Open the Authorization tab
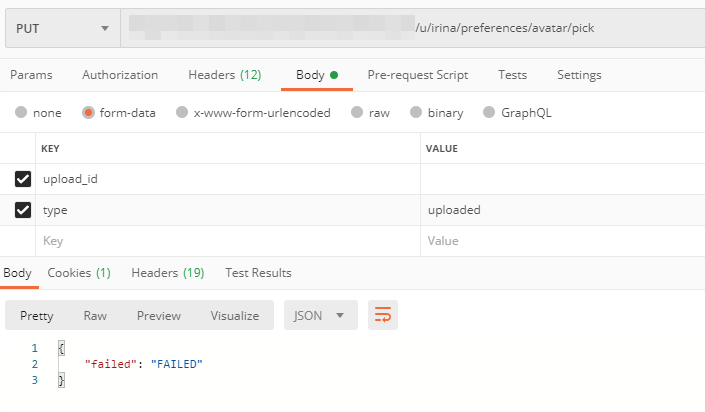Screen dimensions: 705x412 [120, 75]
